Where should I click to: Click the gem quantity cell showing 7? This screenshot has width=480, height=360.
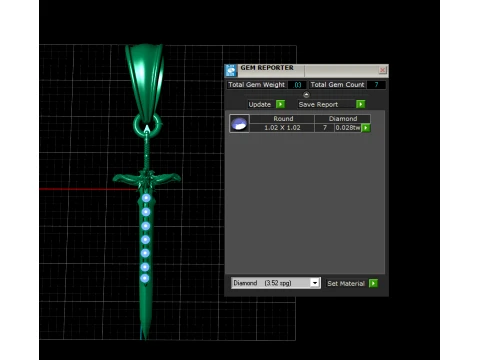tap(325, 128)
